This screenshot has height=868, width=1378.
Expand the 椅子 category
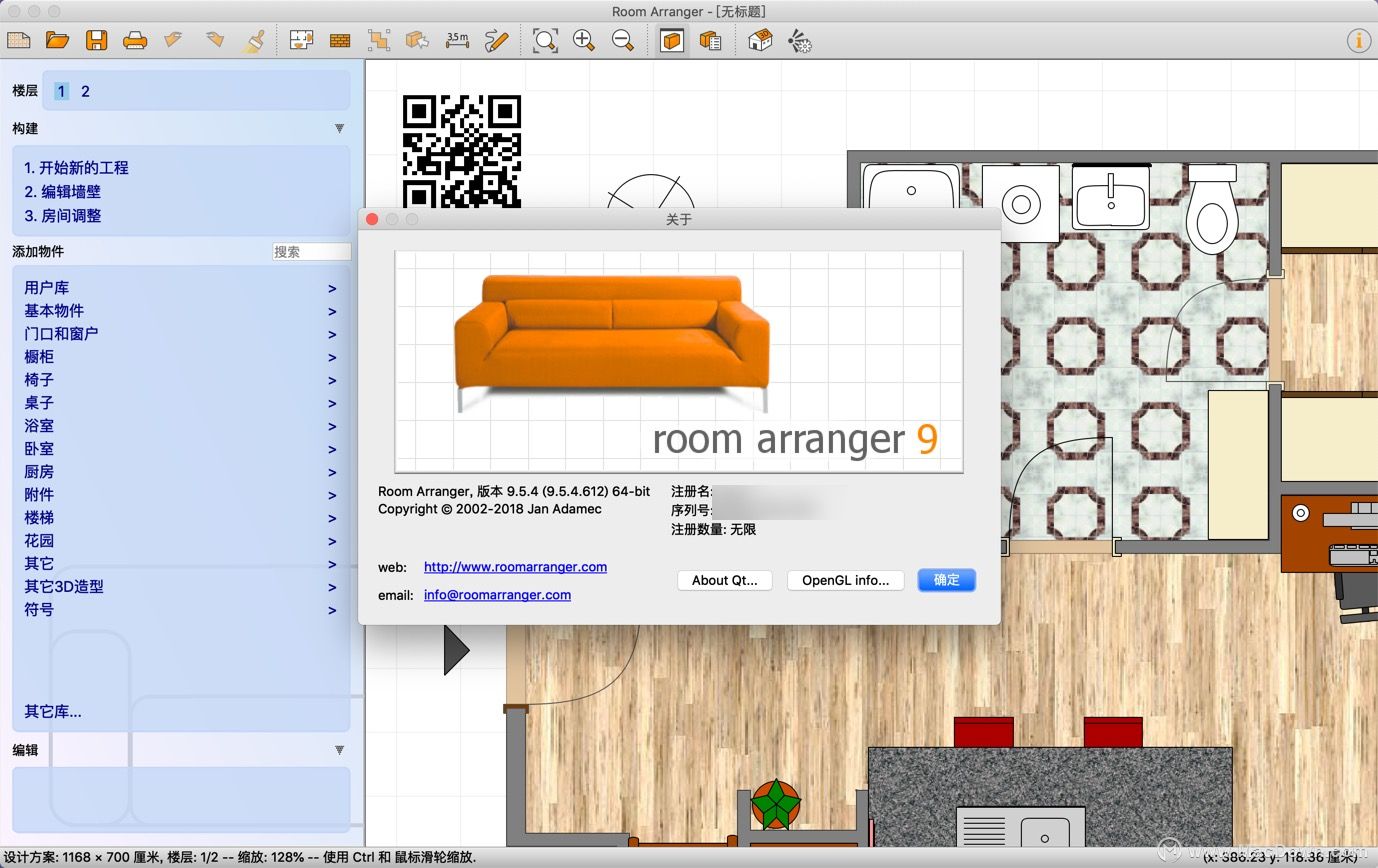181,379
